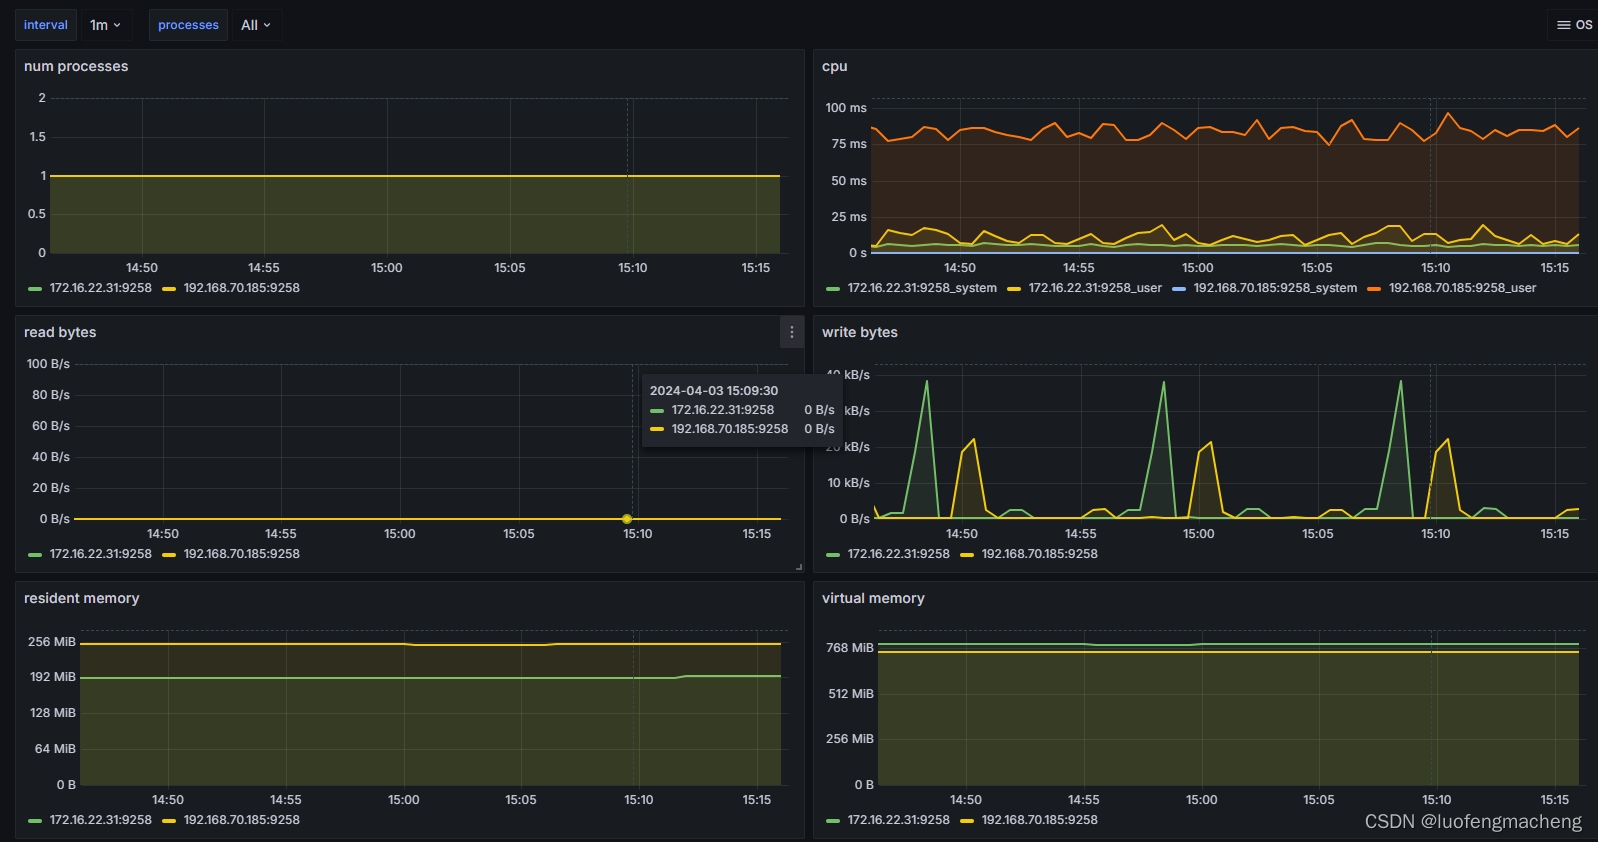This screenshot has height=842, width=1598.
Task: Toggle 192.168.70.185:9258_user series in cpu legend
Action: click(x=1462, y=288)
